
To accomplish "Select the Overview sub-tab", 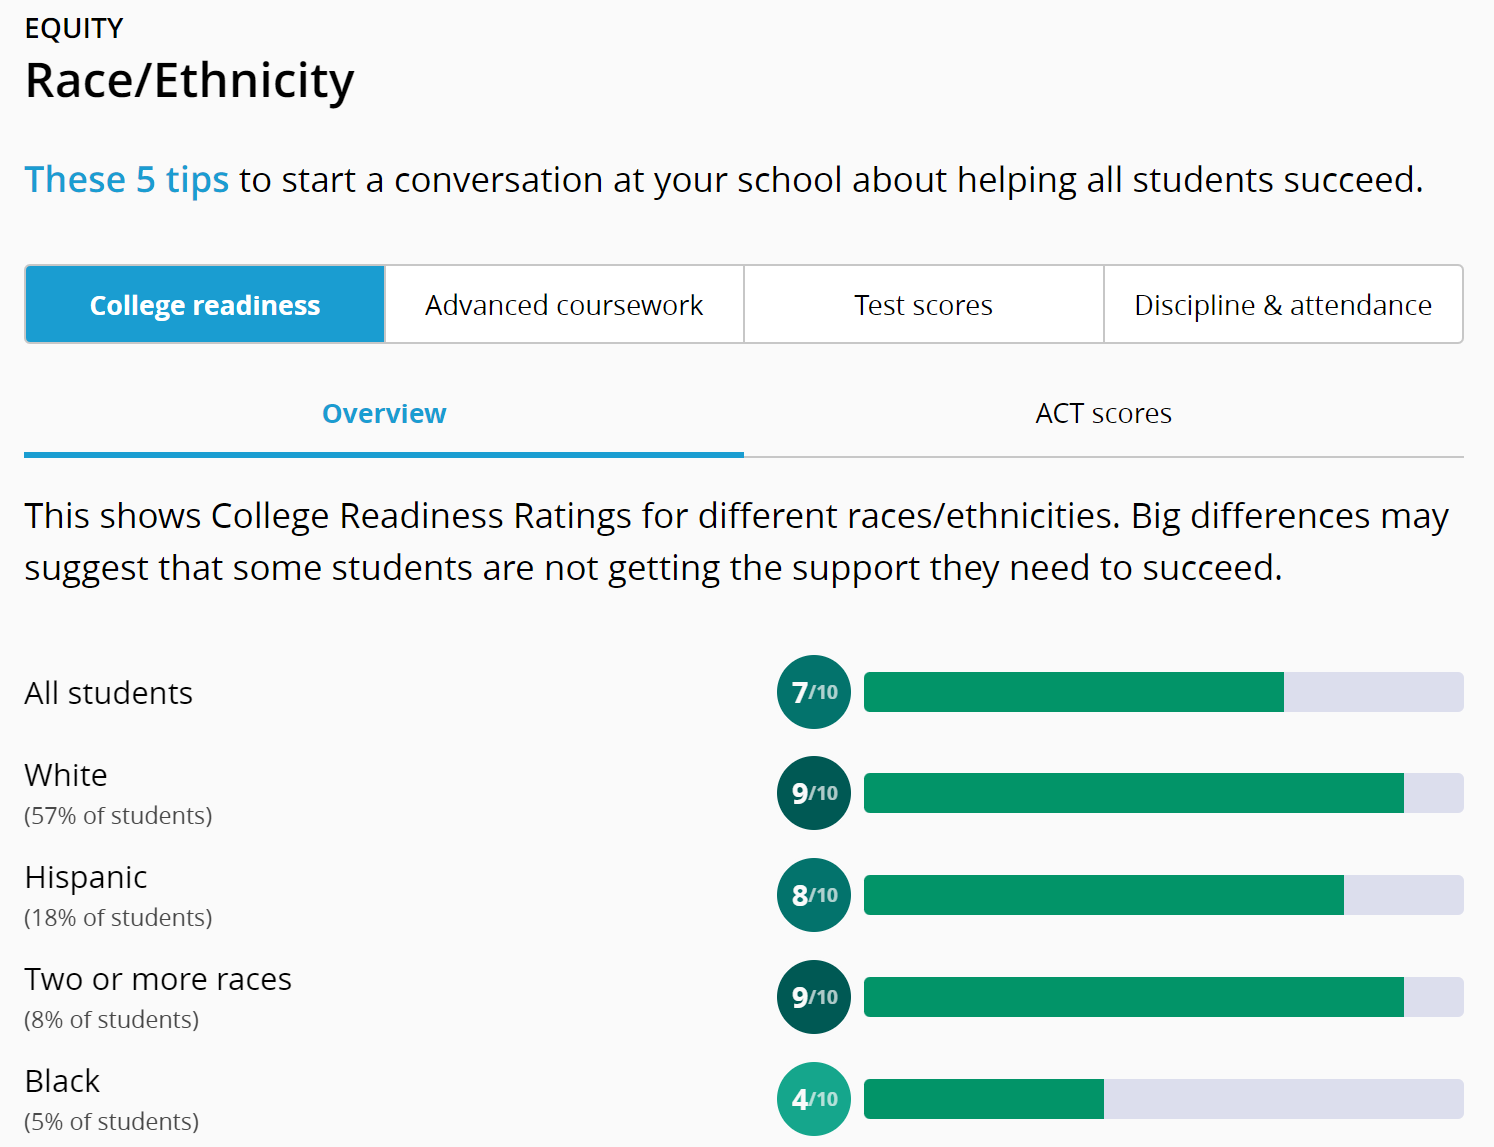I will [x=384, y=414].
